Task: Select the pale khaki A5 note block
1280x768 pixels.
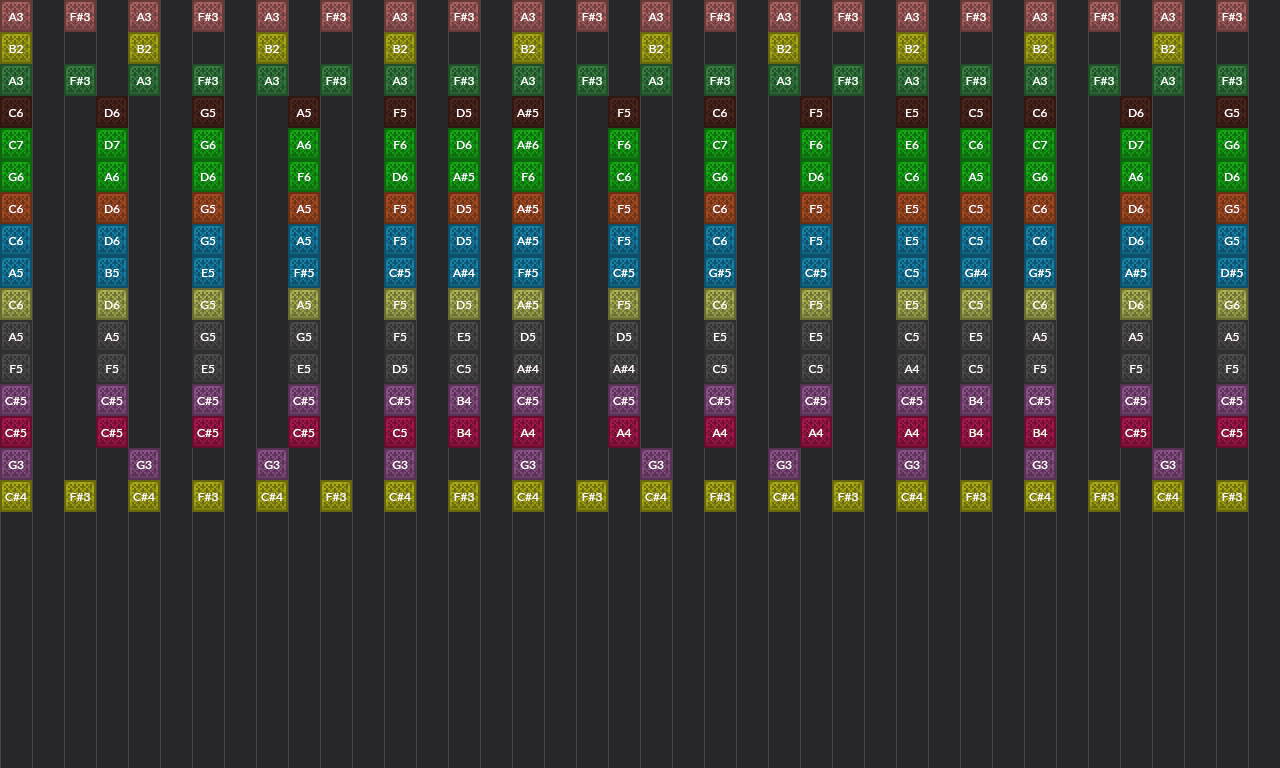Action: (304, 305)
